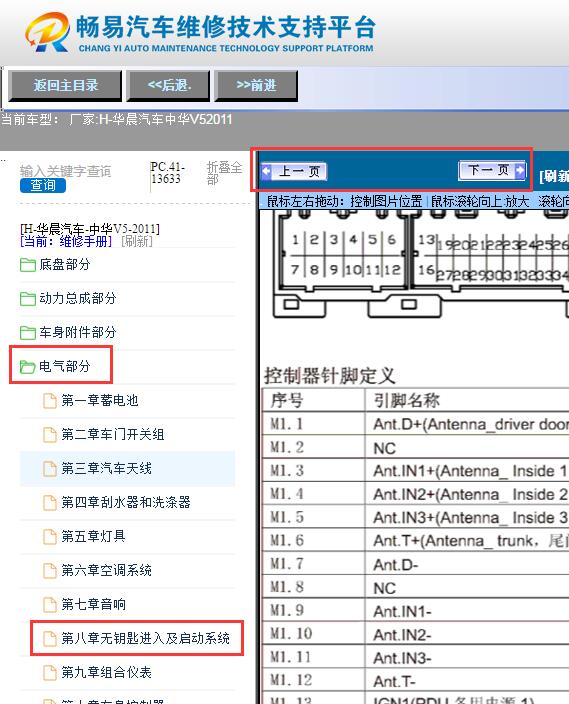Collapse the 电气部分 folder

[x=65, y=366]
